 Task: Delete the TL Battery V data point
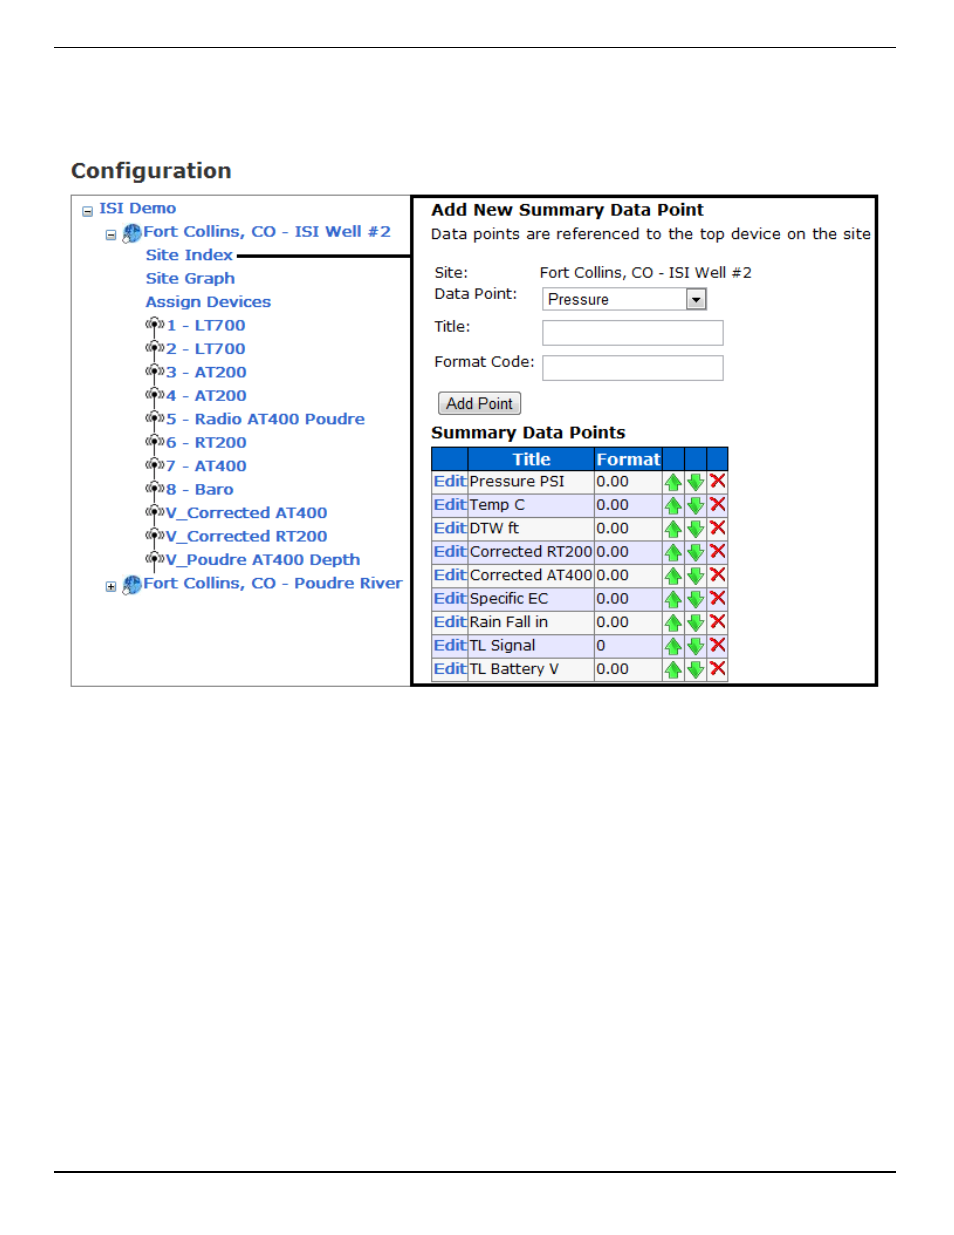[717, 669]
